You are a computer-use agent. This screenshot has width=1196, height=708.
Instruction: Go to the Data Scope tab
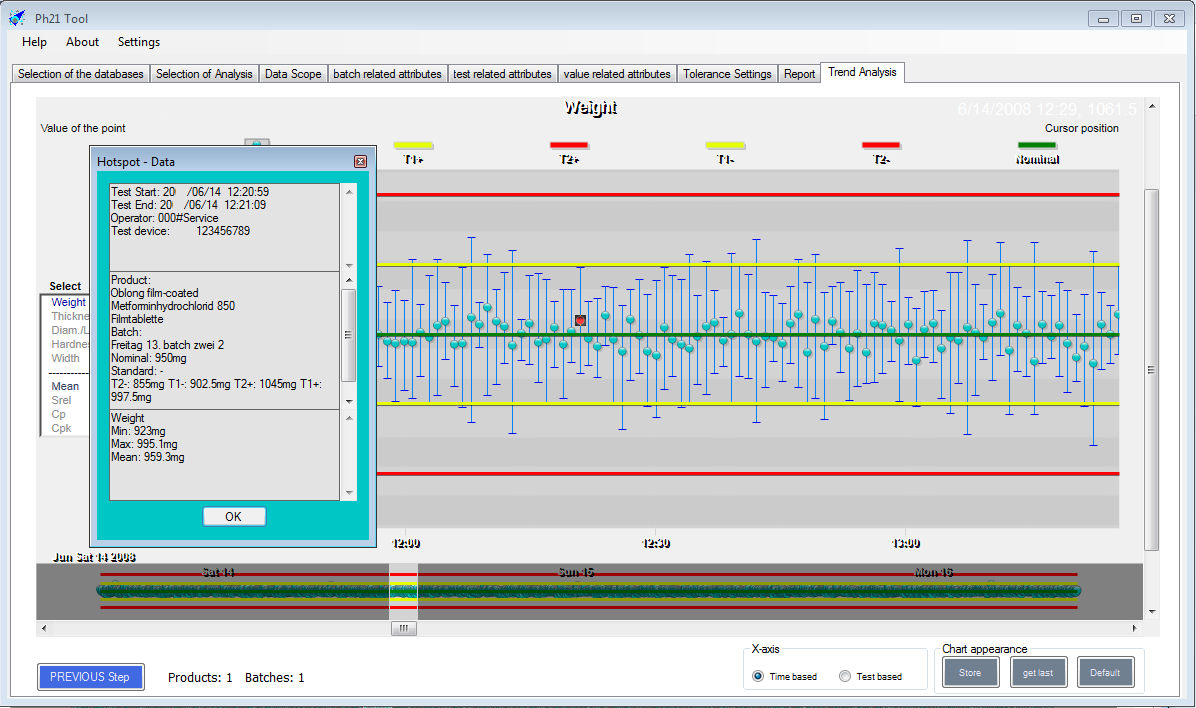click(x=293, y=74)
